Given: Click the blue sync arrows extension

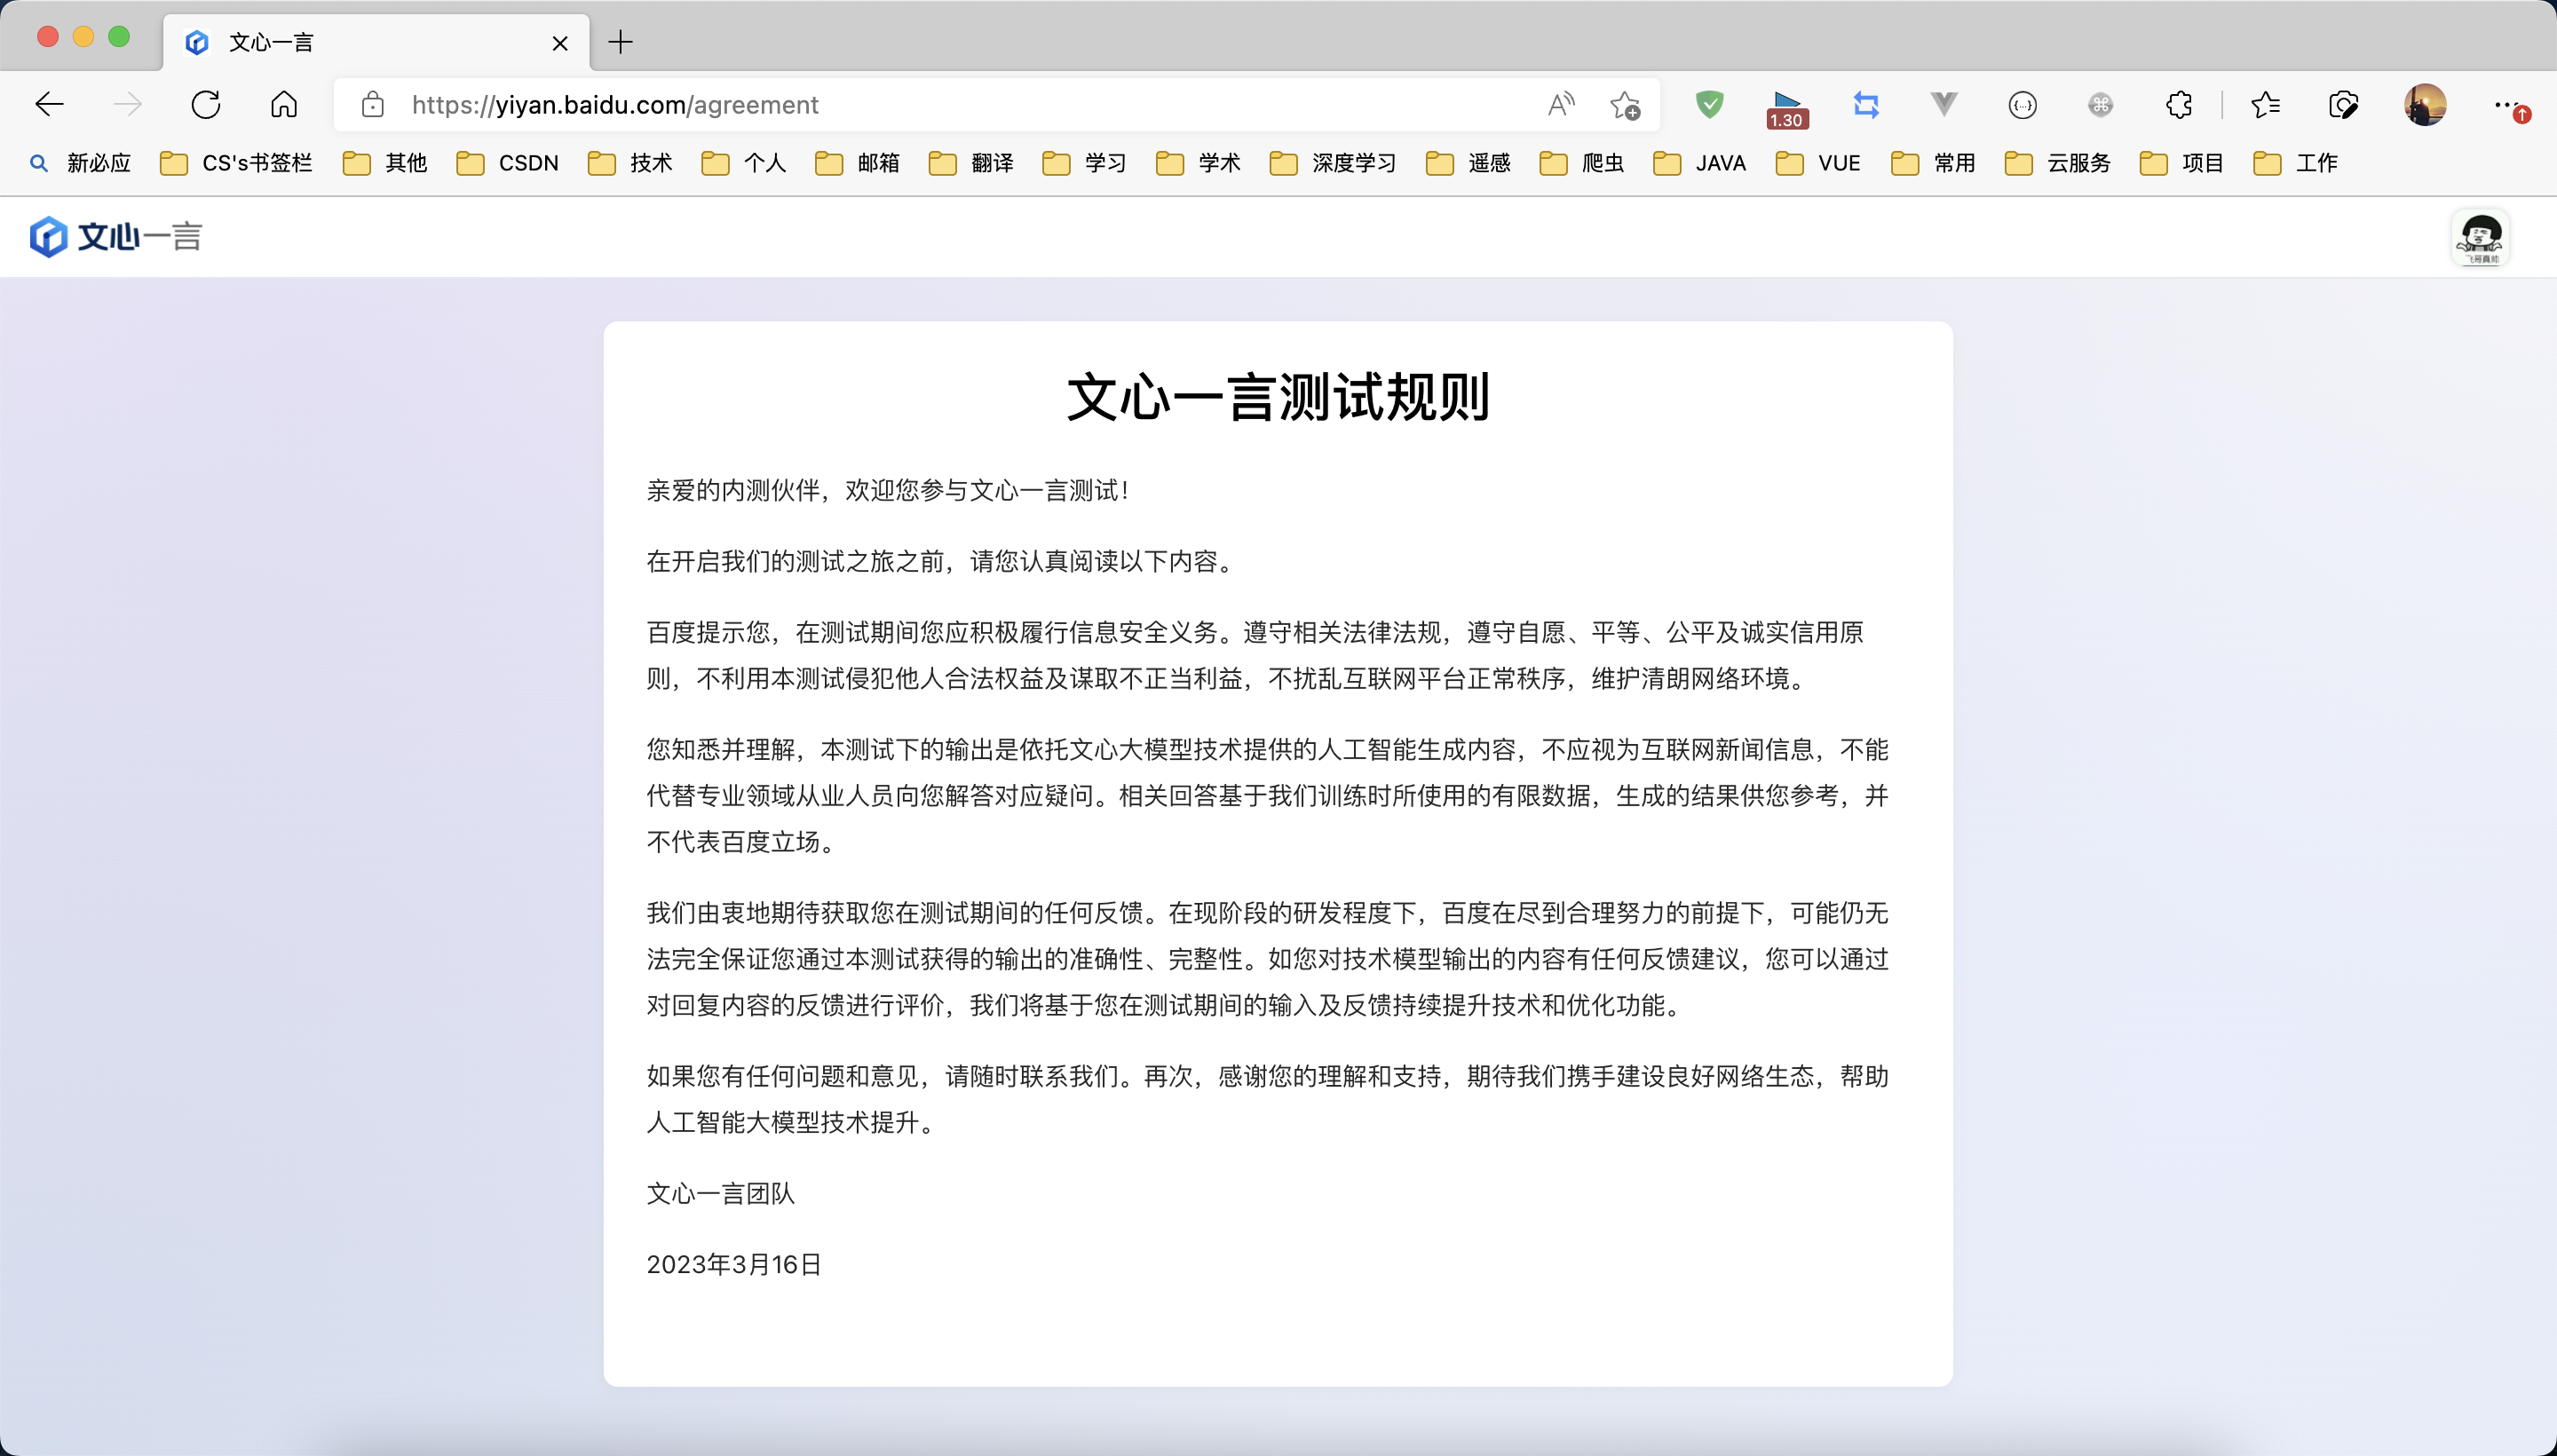Looking at the screenshot, I should click(1866, 104).
